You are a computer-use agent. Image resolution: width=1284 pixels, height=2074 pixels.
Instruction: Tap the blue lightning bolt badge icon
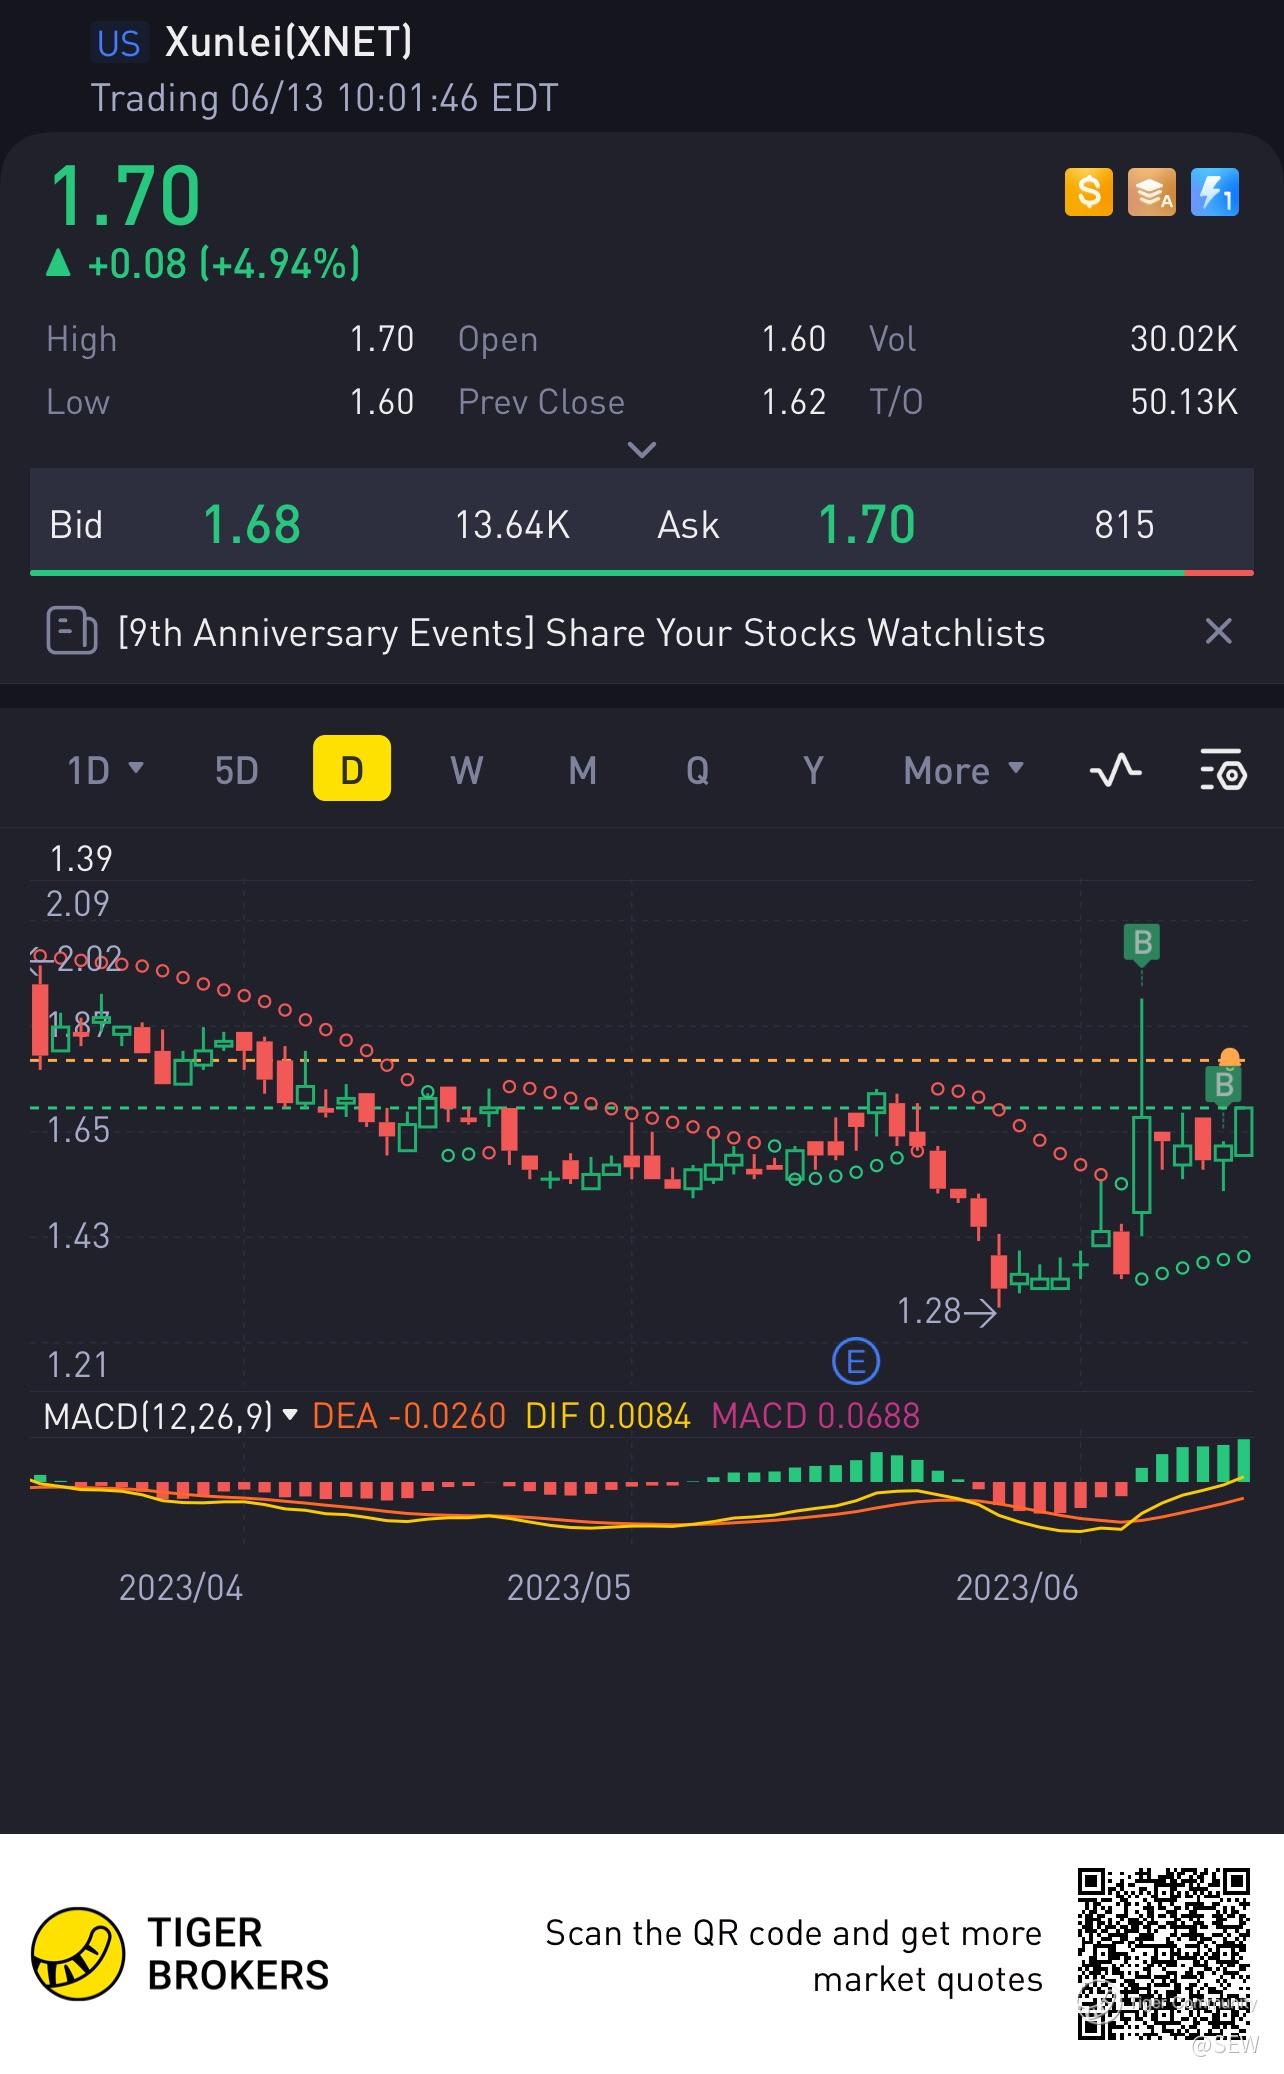[1215, 191]
